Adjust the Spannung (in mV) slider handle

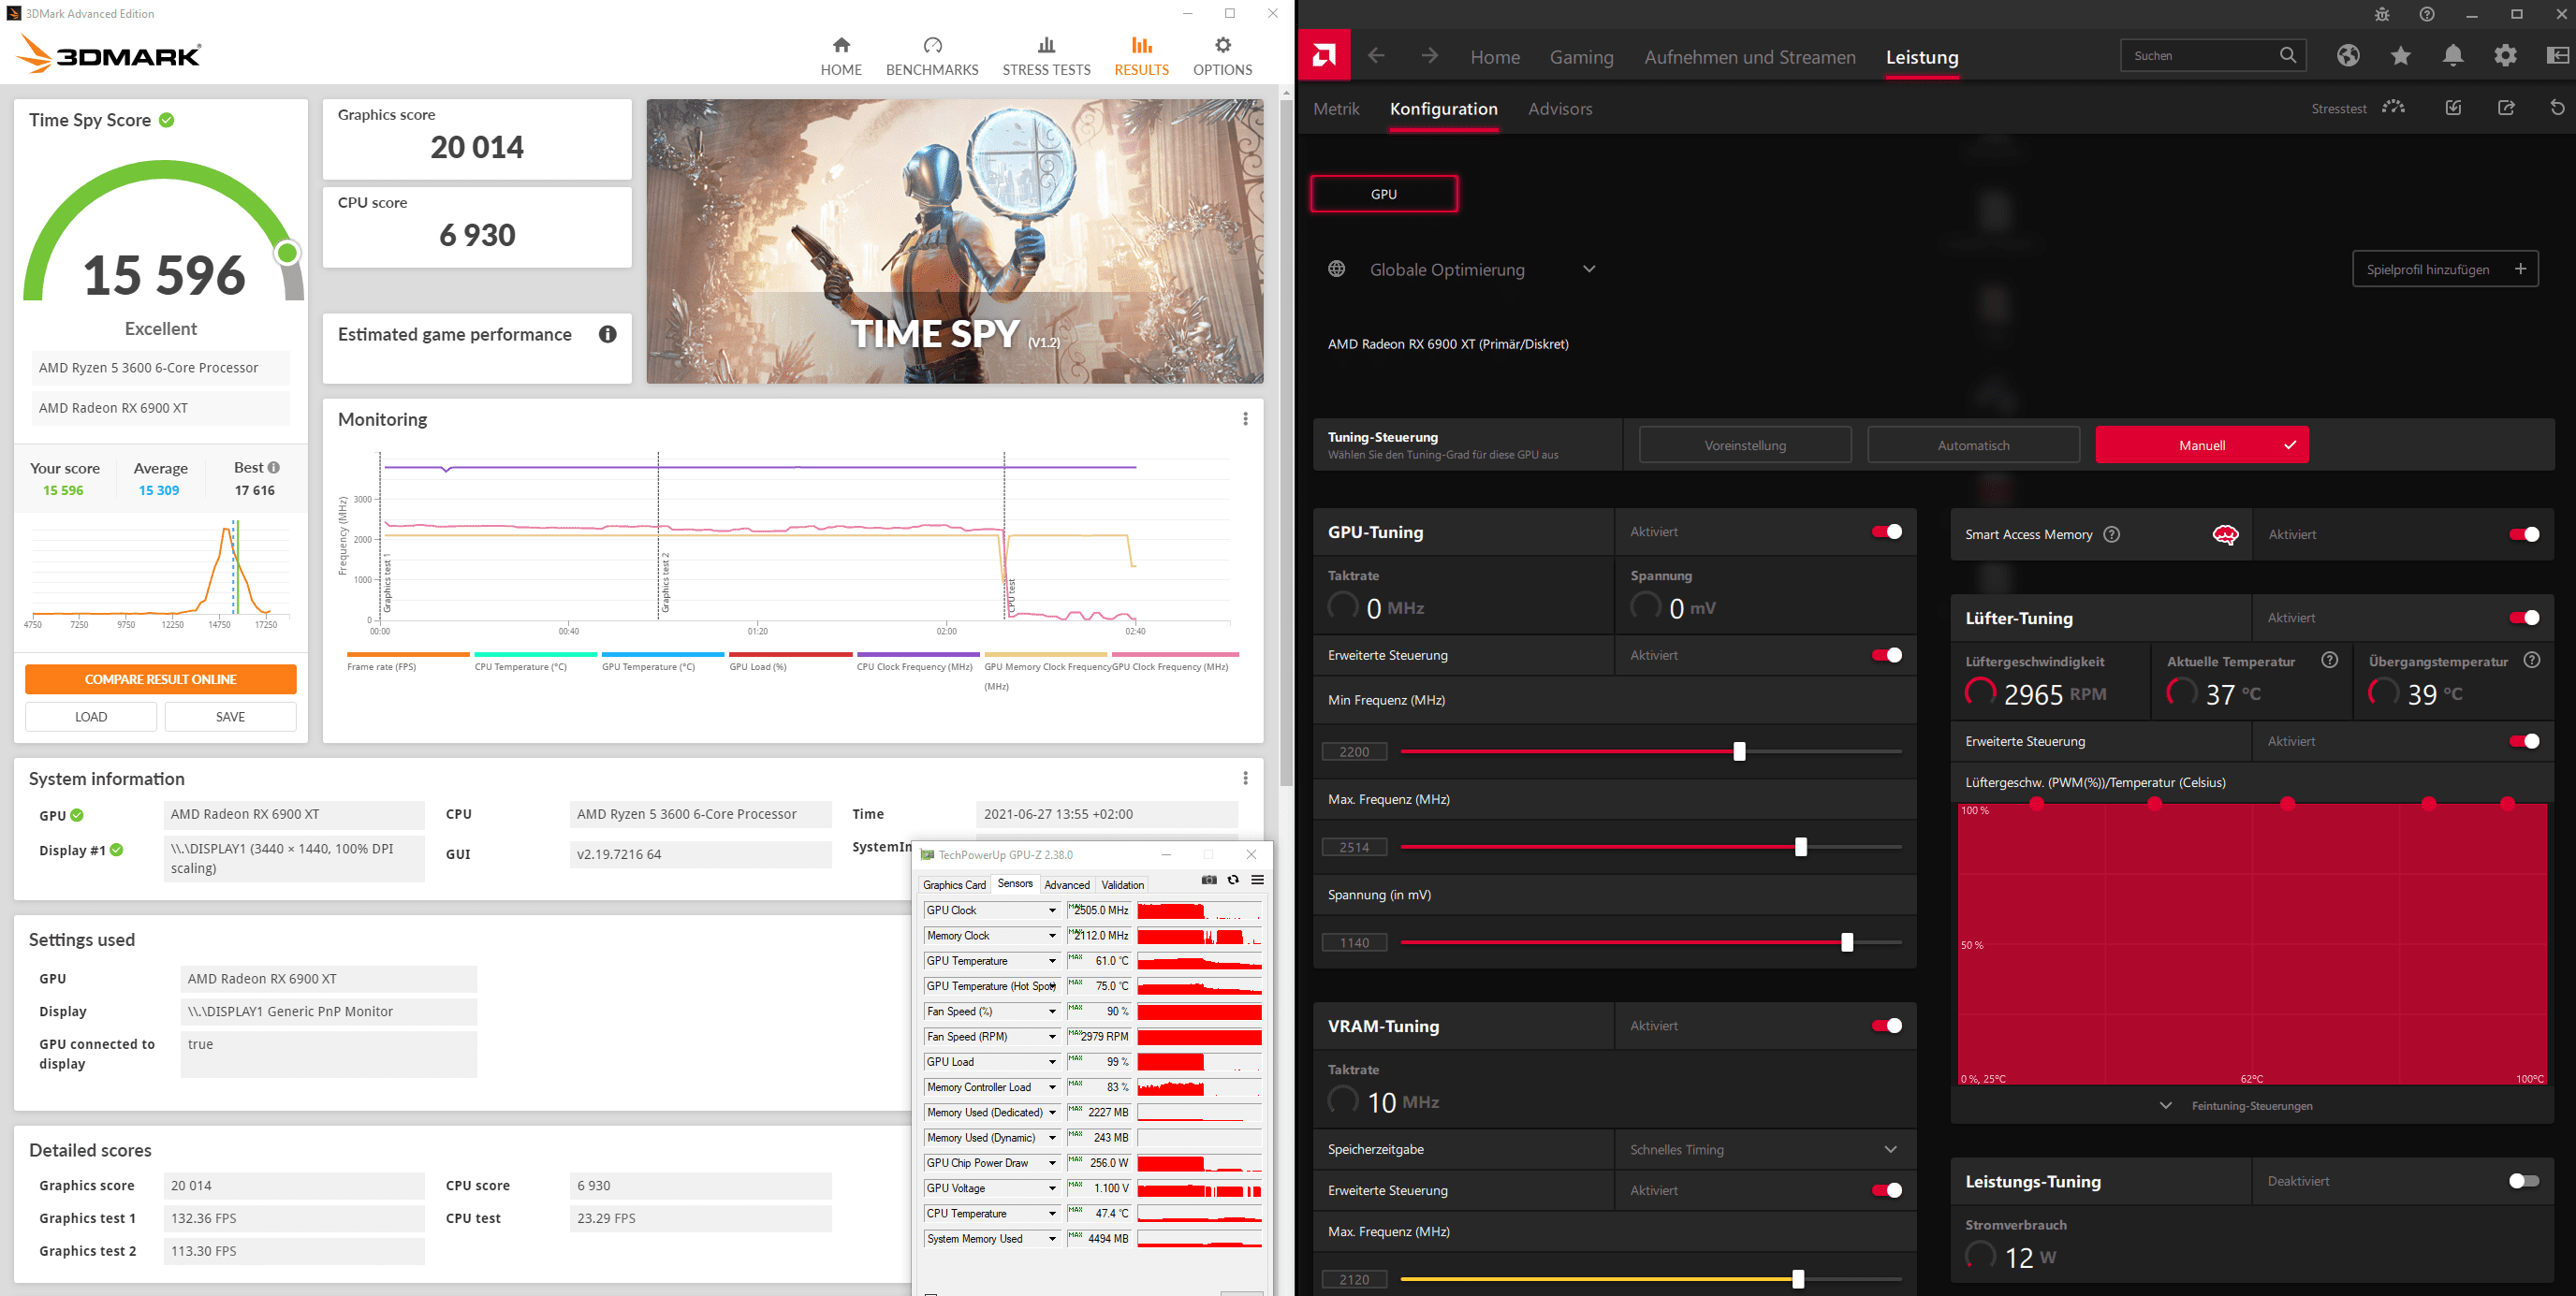pos(1846,942)
